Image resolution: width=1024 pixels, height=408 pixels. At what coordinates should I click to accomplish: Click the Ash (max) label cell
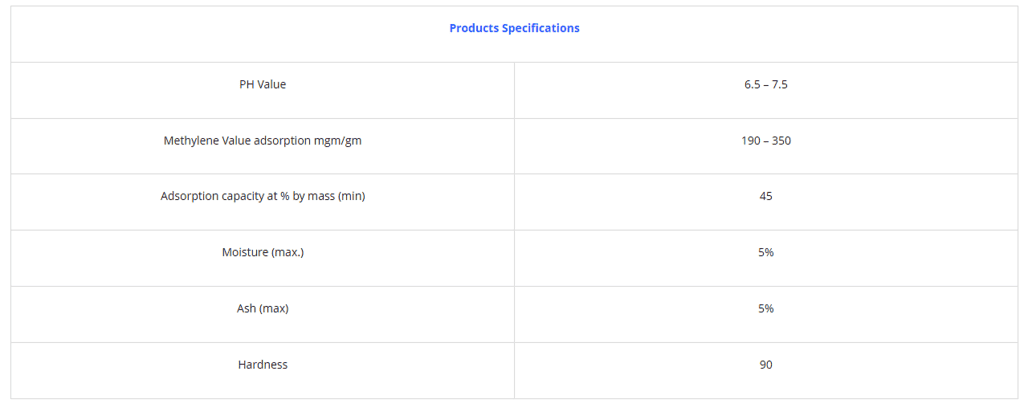[x=262, y=309]
